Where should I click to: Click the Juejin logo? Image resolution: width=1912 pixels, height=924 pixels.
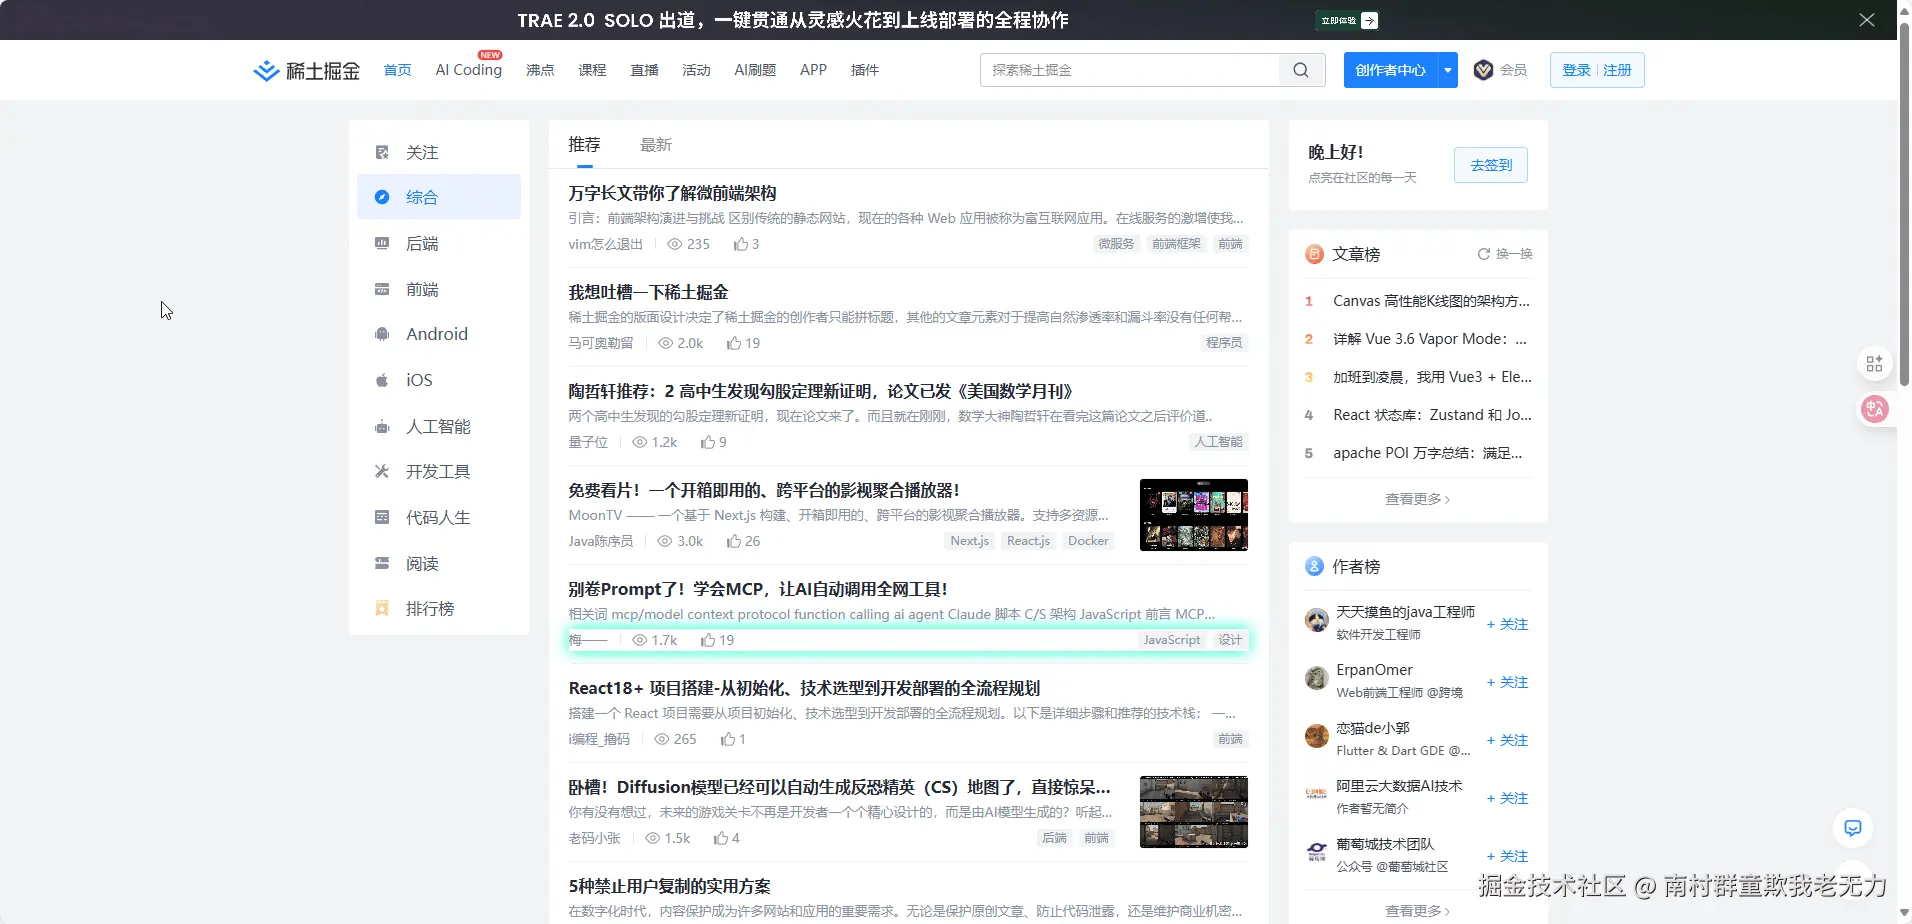(x=306, y=70)
